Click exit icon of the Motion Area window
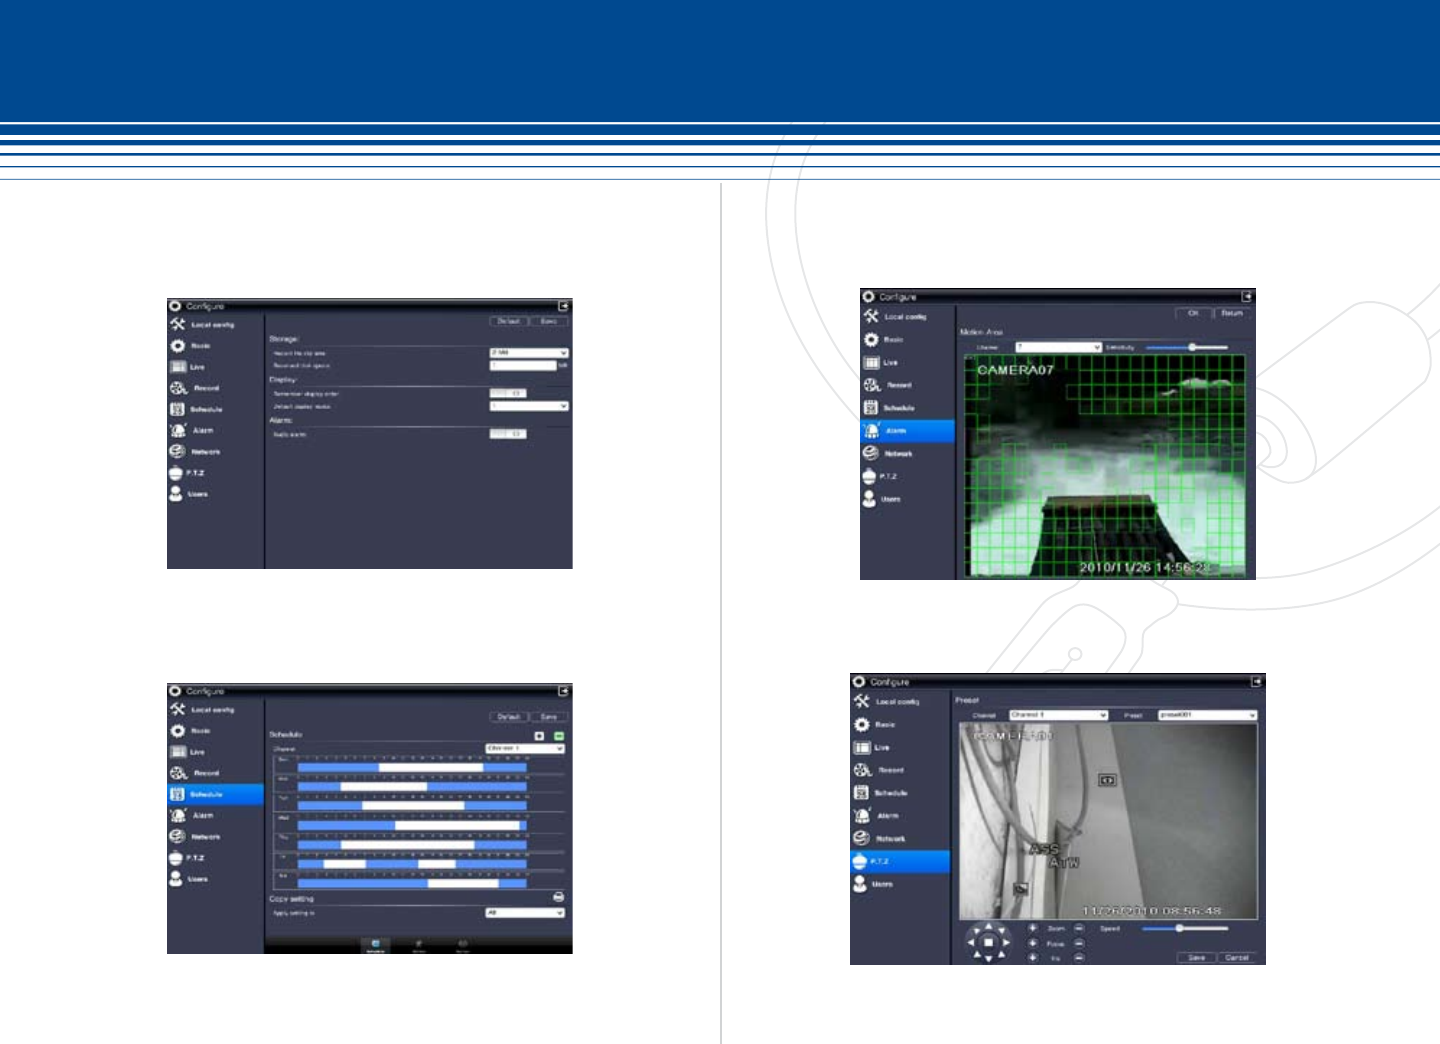The image size is (1440, 1044). coord(1247,297)
